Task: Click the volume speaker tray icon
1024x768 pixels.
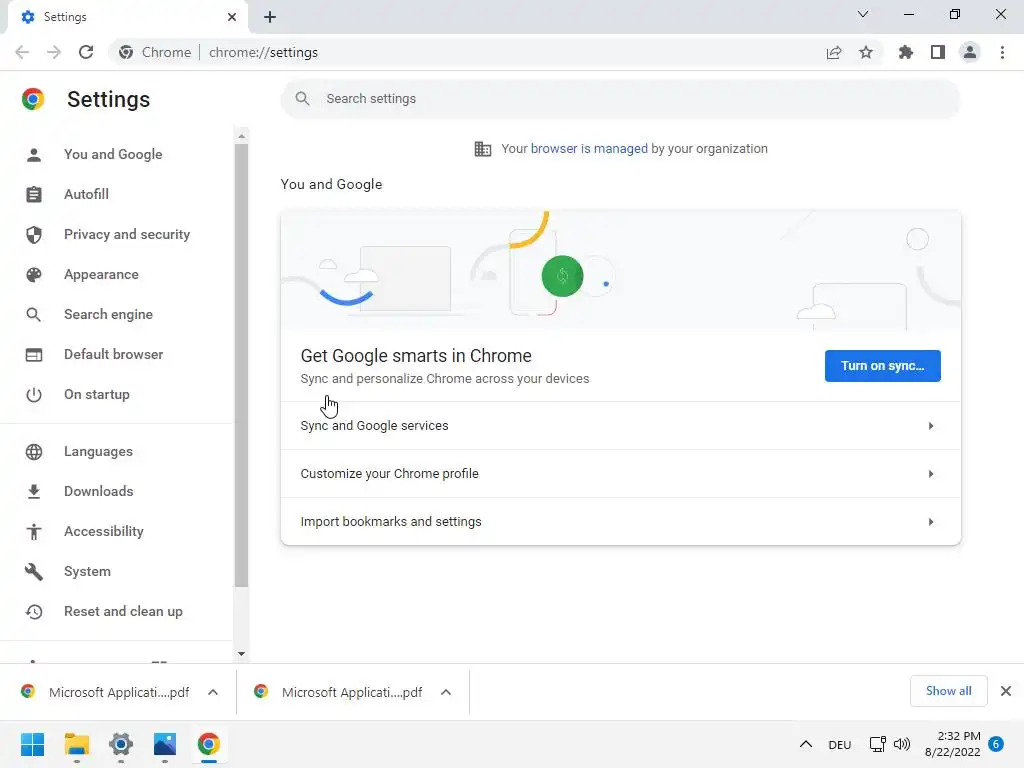Action: click(902, 744)
